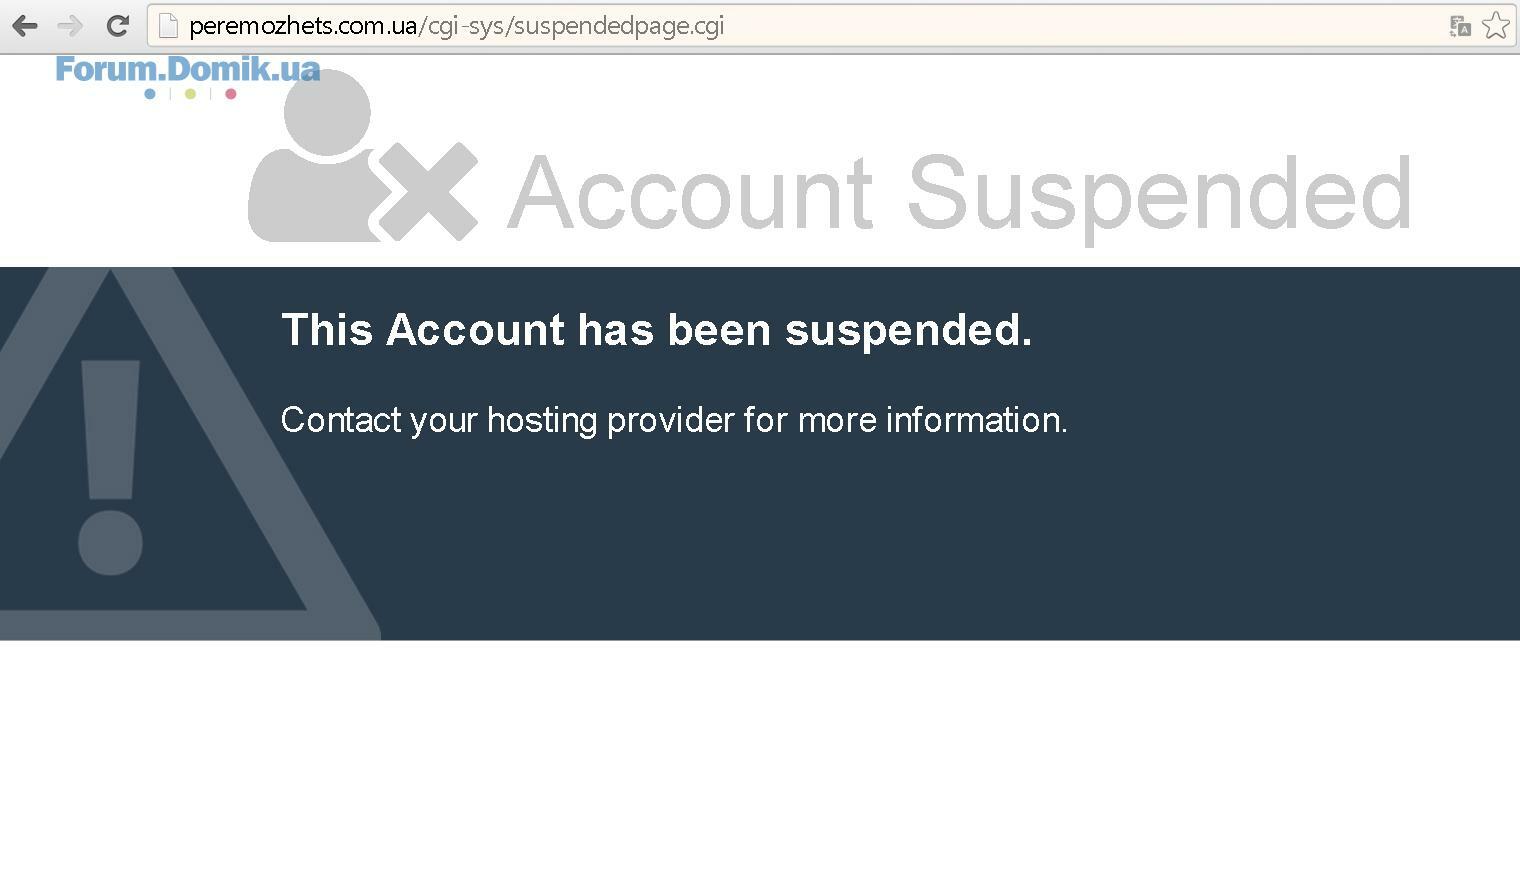
Task: Select peremozhets.com.ua domain in address bar
Action: coord(303,26)
